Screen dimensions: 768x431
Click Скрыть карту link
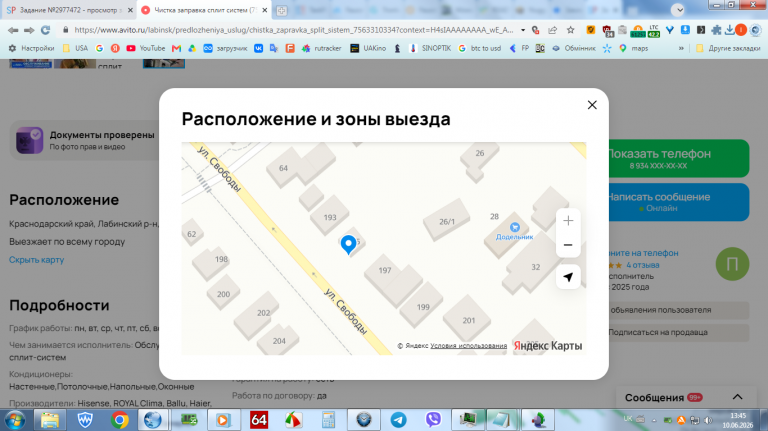tap(36, 260)
